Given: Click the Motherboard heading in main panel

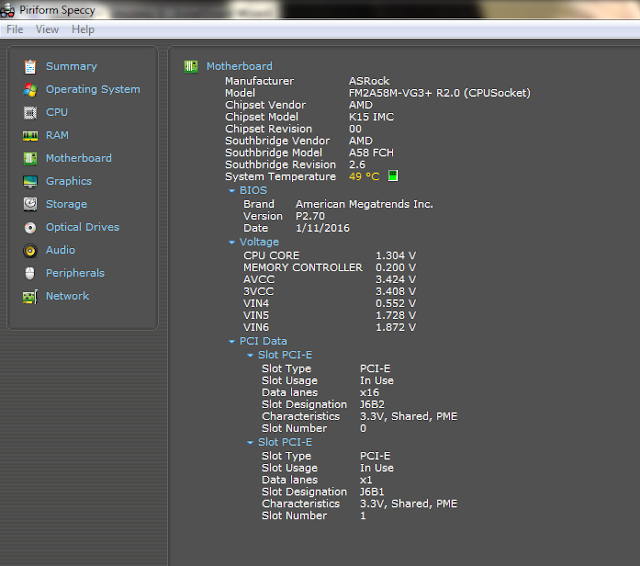Looking at the screenshot, I should point(239,66).
